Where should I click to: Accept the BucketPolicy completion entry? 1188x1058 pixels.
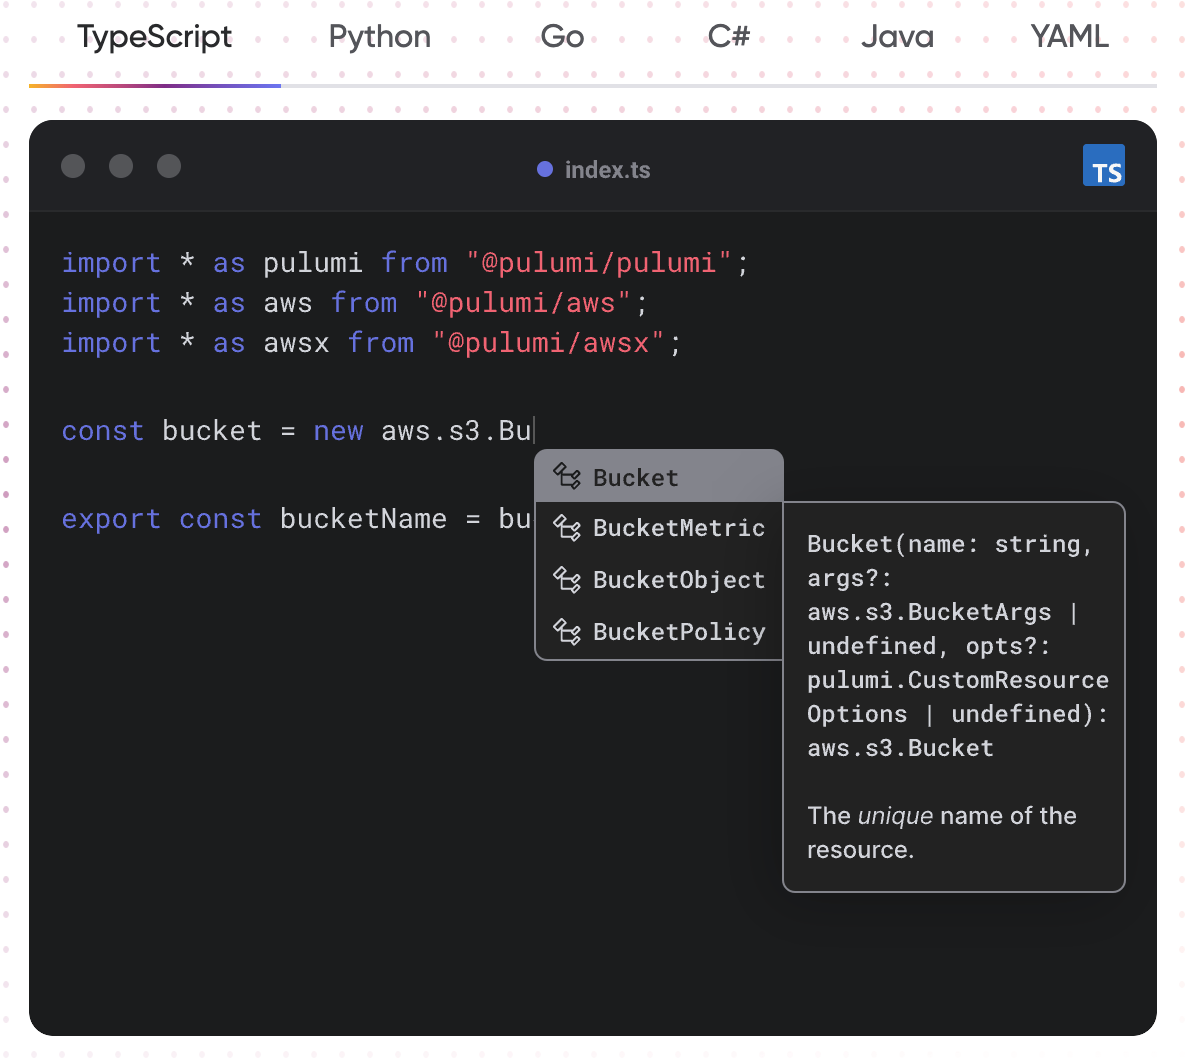coord(659,631)
